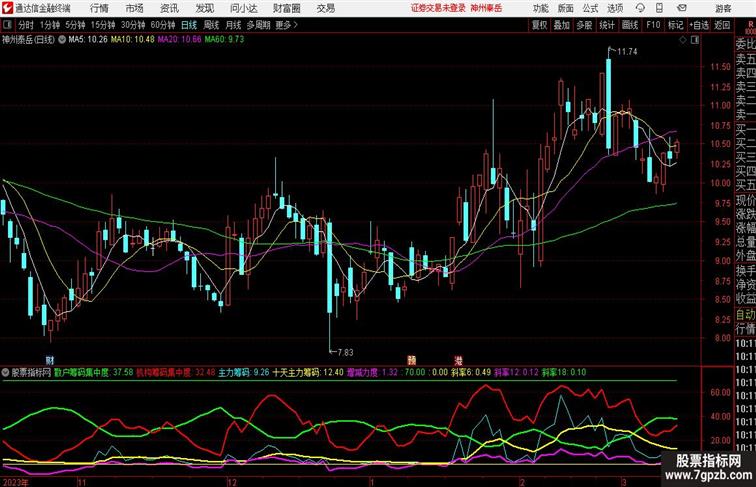Open the 功能 menu
756x487 pixels.
[x=540, y=8]
